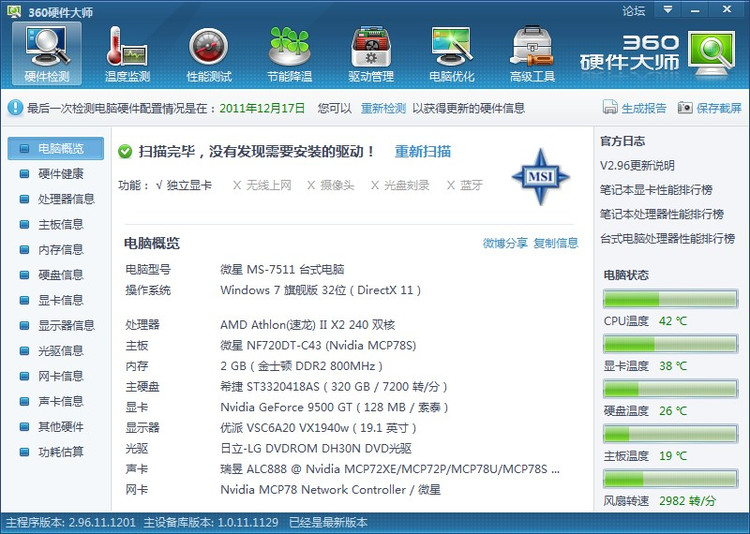Open the title bar dropdown menu arrow
The height and width of the screenshot is (534, 750).
(668, 9)
